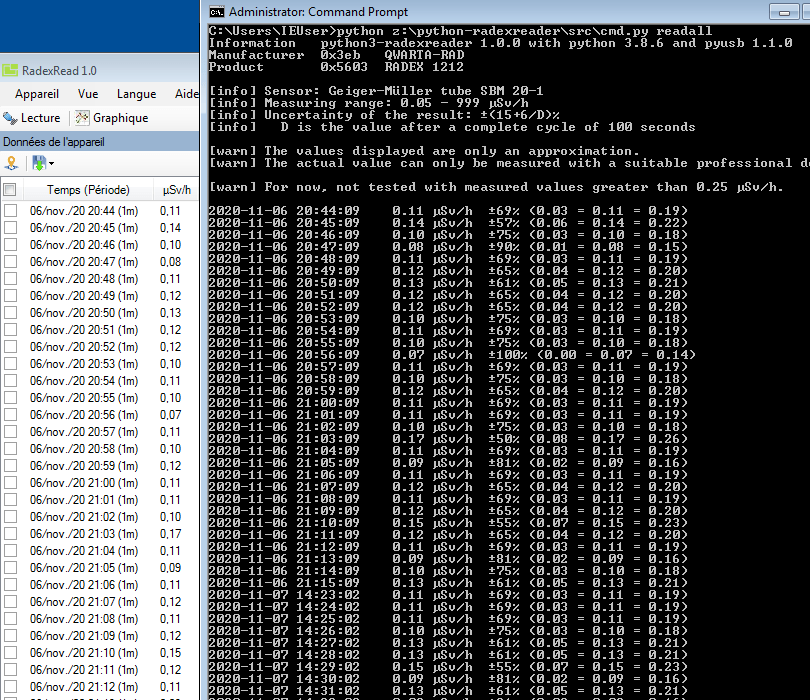810x700 pixels.
Task: Click the RadexRead app icon in title bar
Action: (10, 70)
